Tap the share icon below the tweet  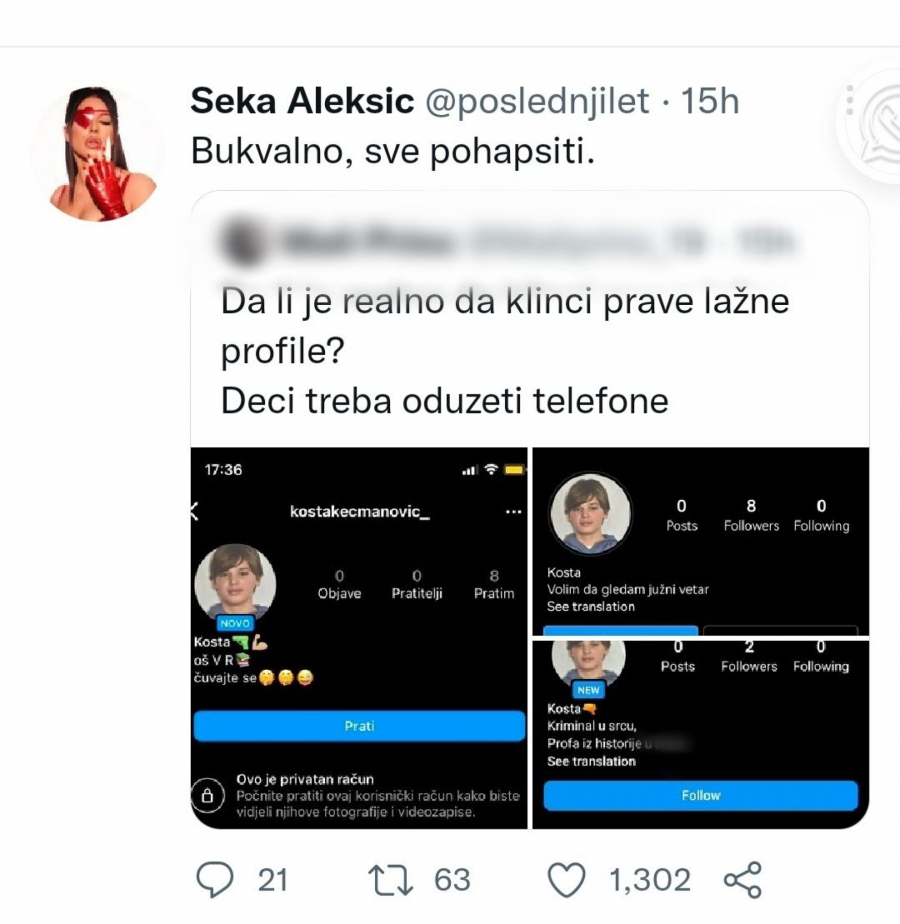(x=741, y=879)
